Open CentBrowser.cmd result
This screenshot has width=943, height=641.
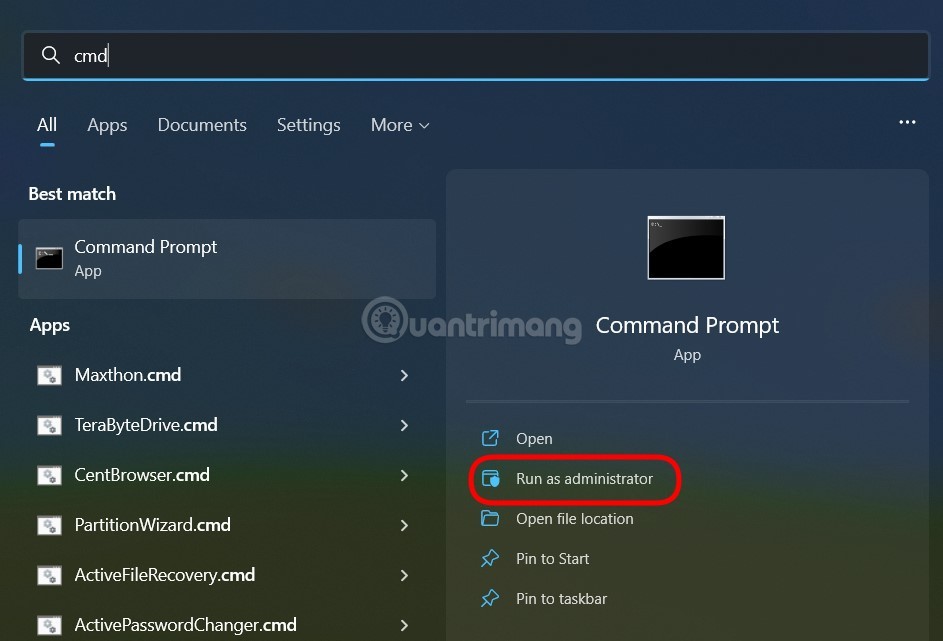click(142, 475)
